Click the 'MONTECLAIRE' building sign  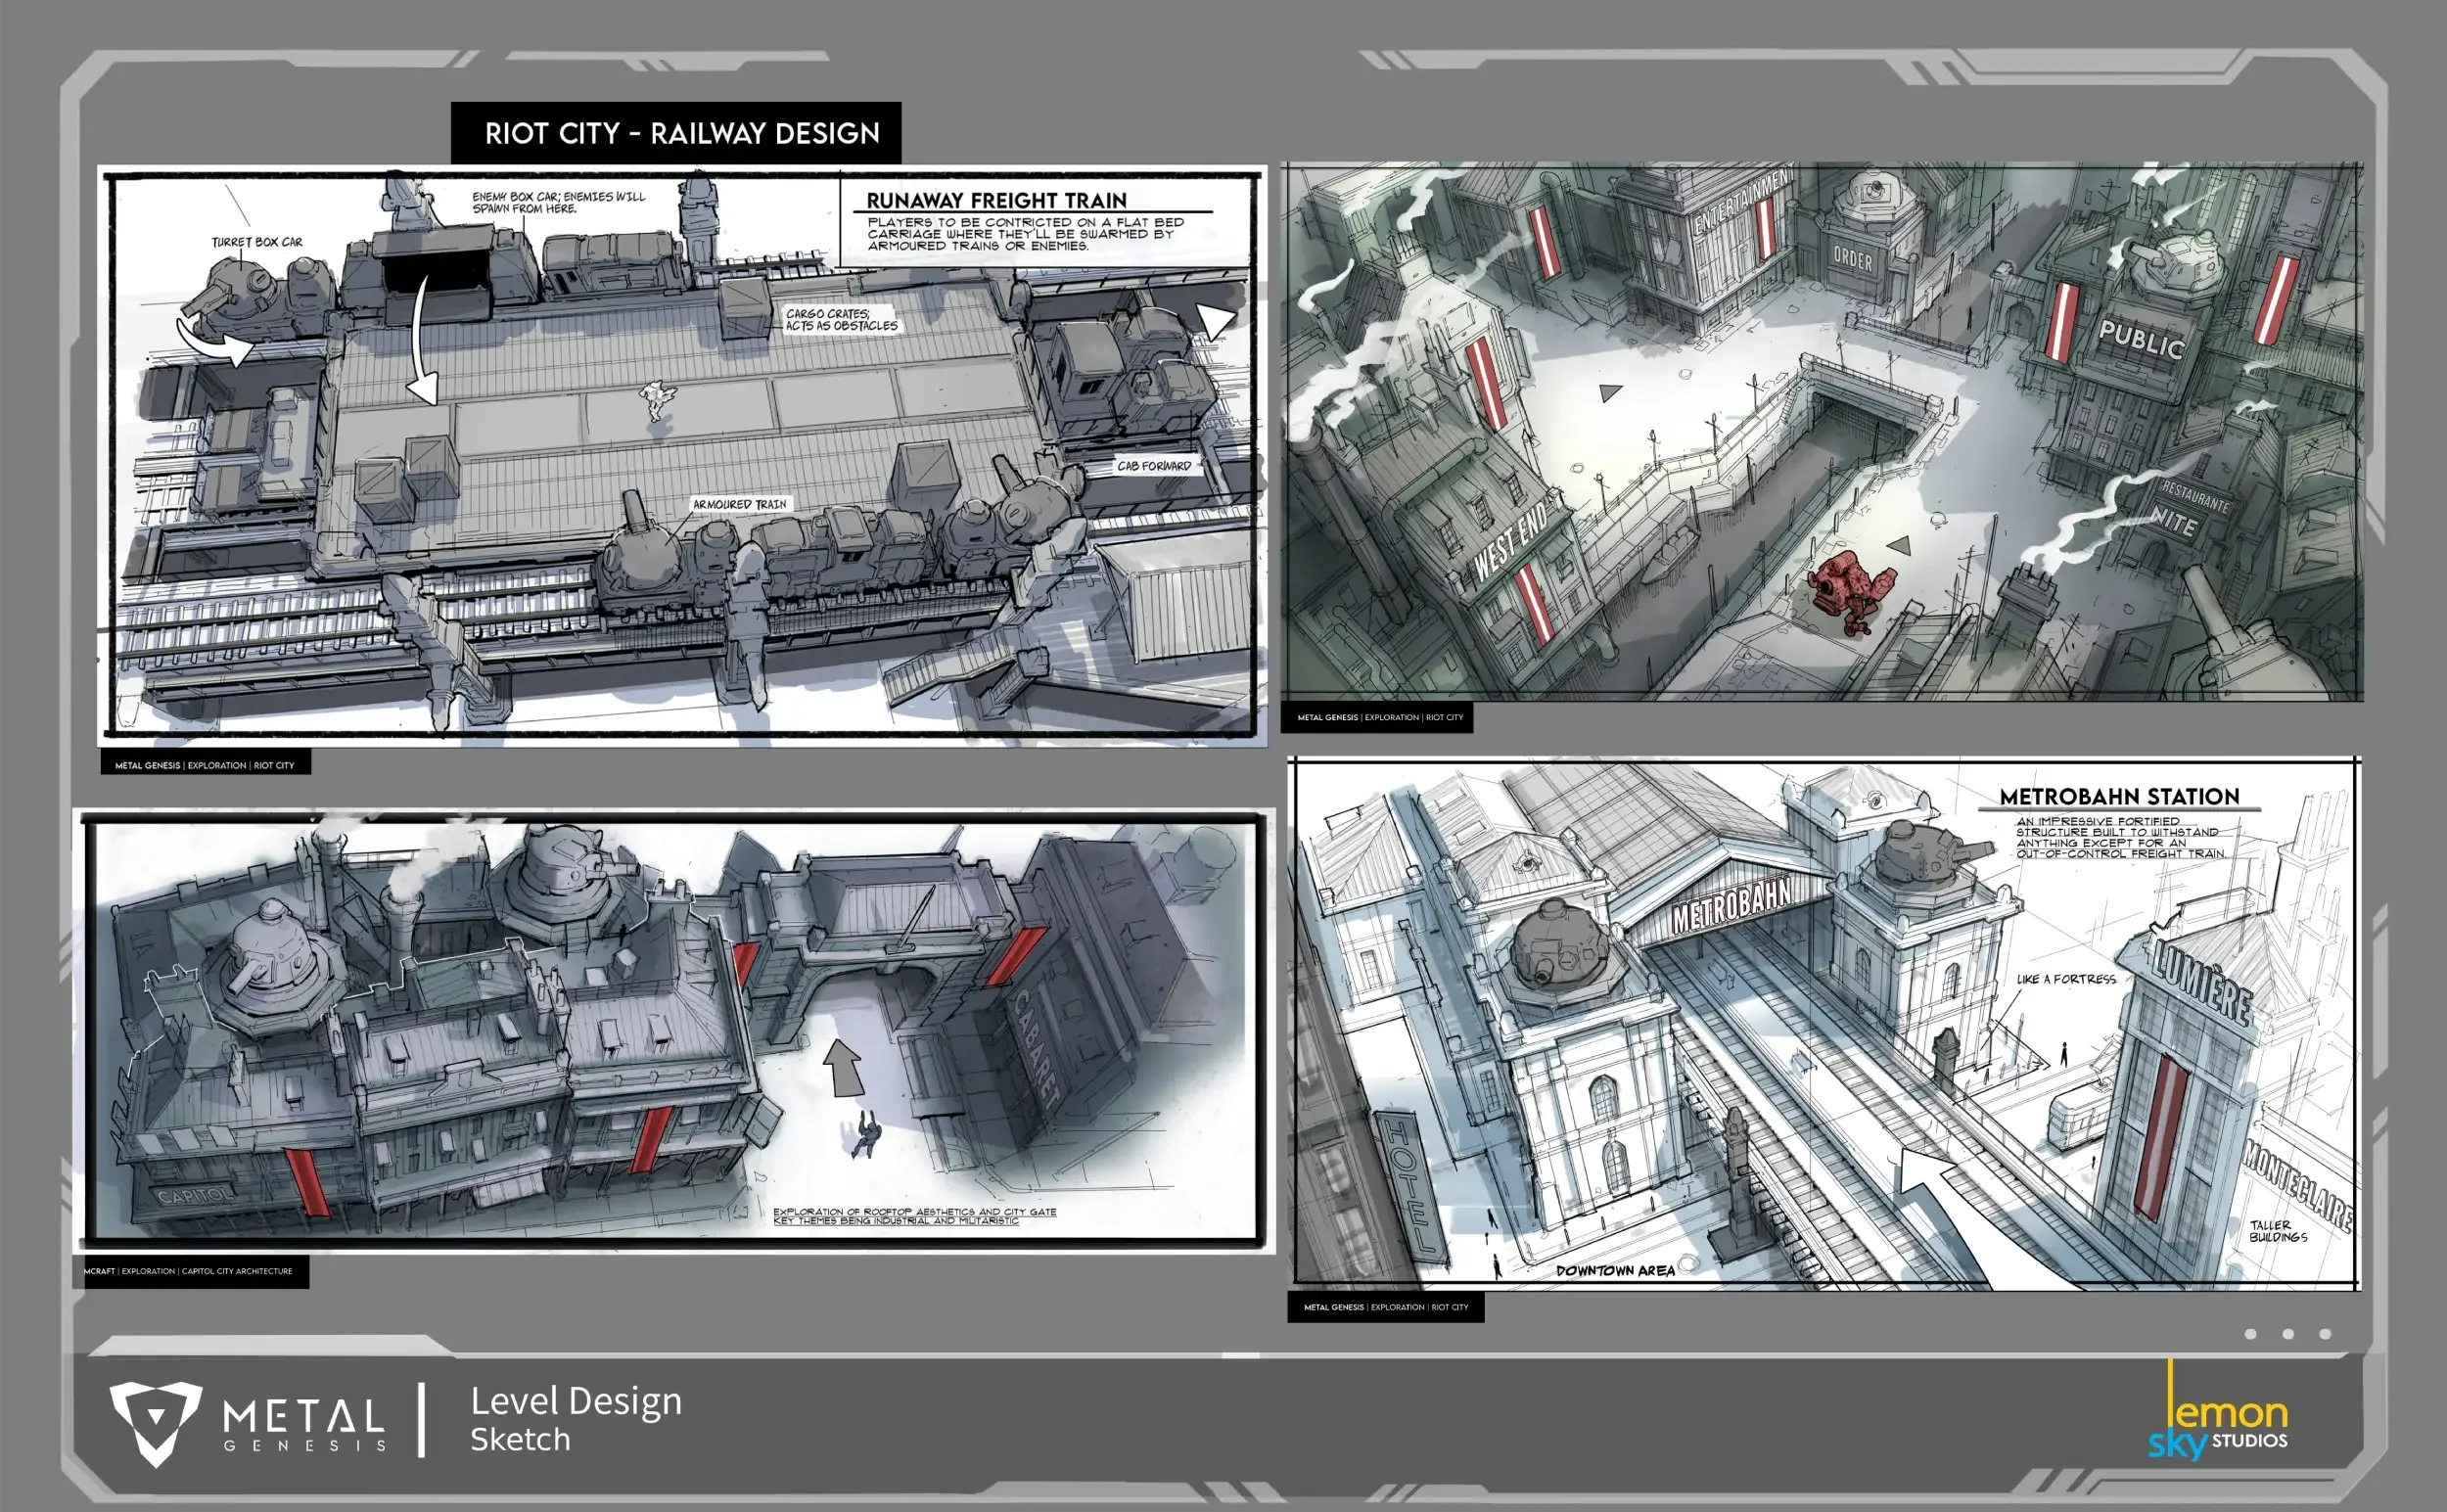pyautogui.click(x=2296, y=1185)
